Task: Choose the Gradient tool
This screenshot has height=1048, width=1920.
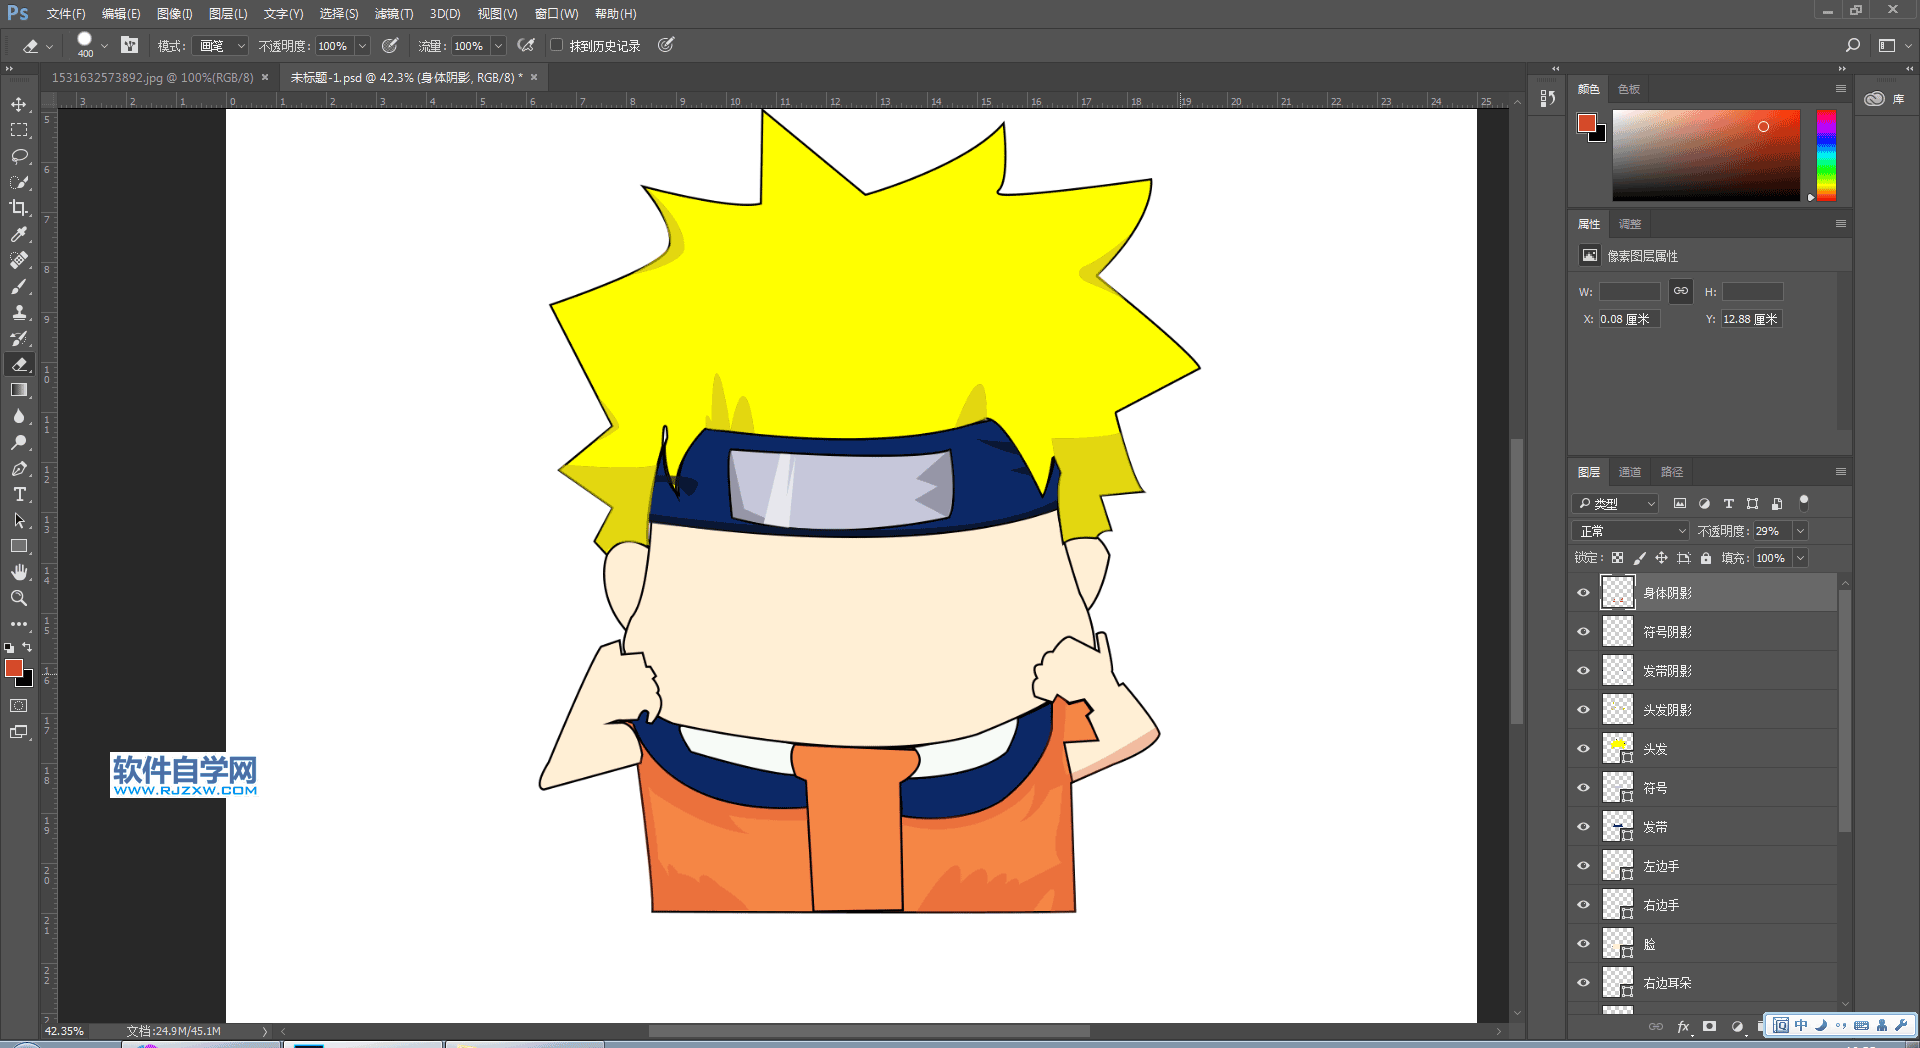Action: (19, 390)
